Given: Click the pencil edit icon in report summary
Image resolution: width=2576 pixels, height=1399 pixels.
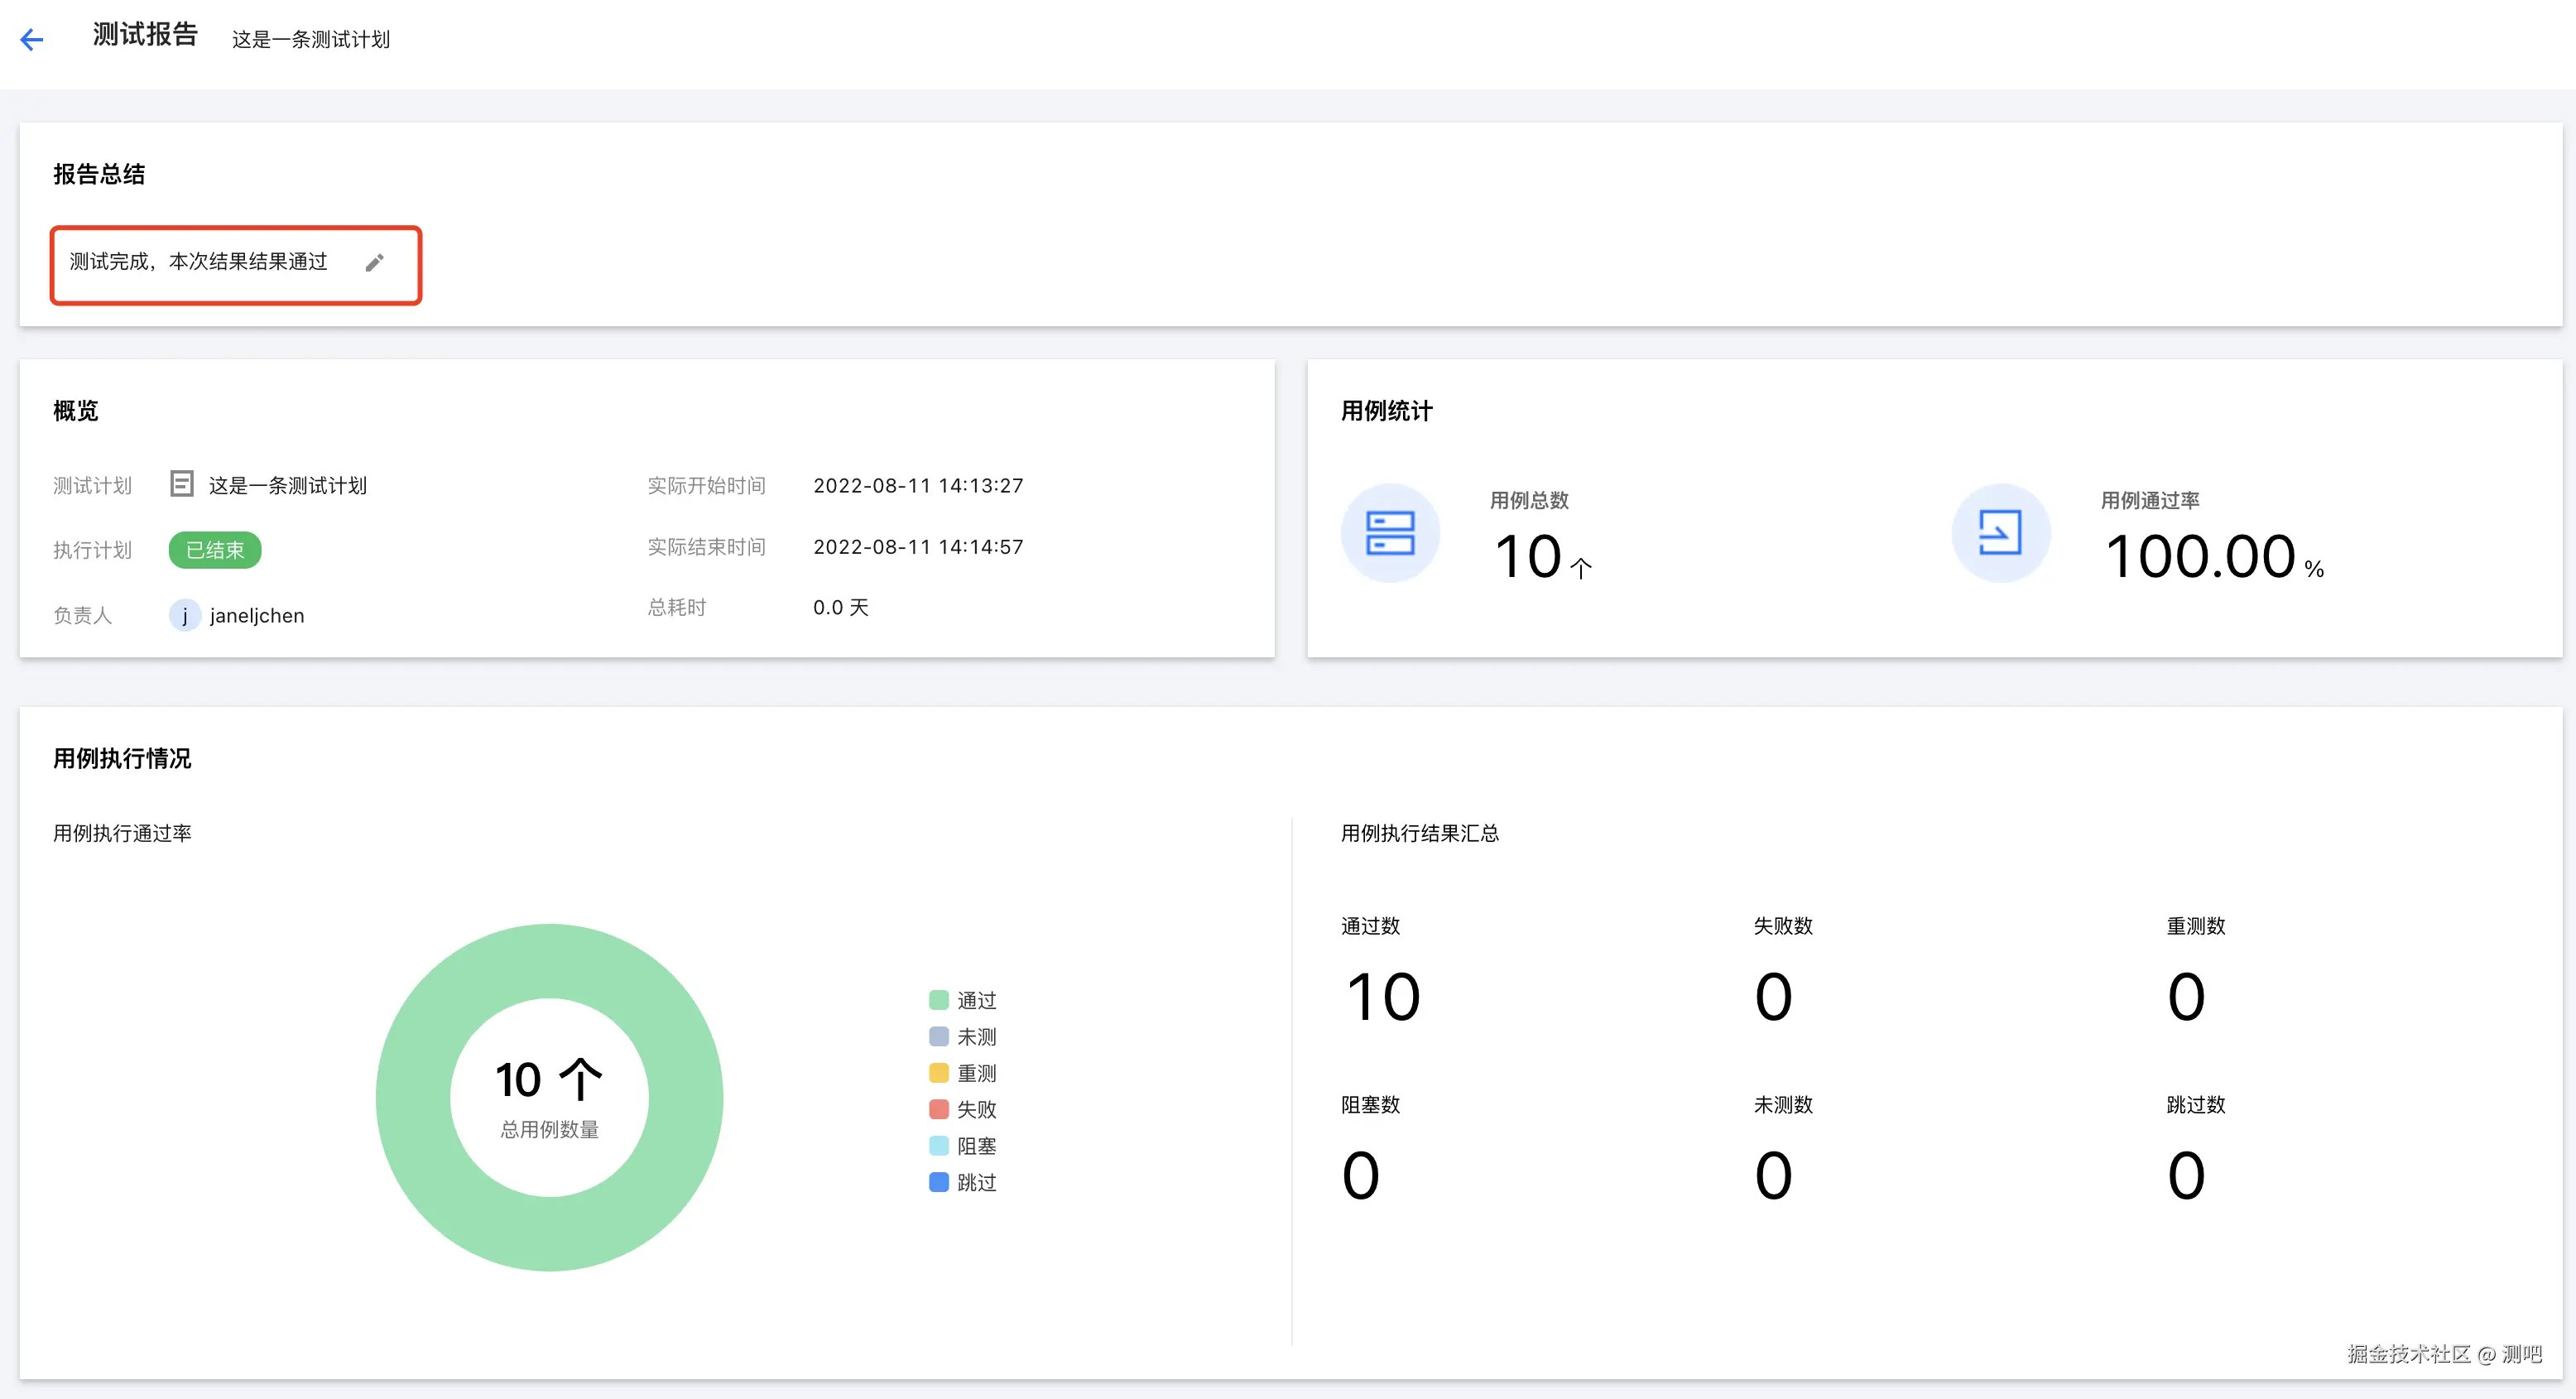Looking at the screenshot, I should tap(374, 263).
